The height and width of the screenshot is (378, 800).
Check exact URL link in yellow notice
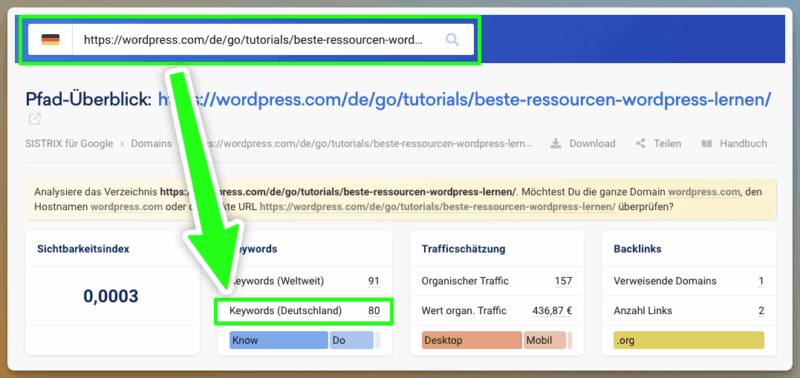pos(437,207)
